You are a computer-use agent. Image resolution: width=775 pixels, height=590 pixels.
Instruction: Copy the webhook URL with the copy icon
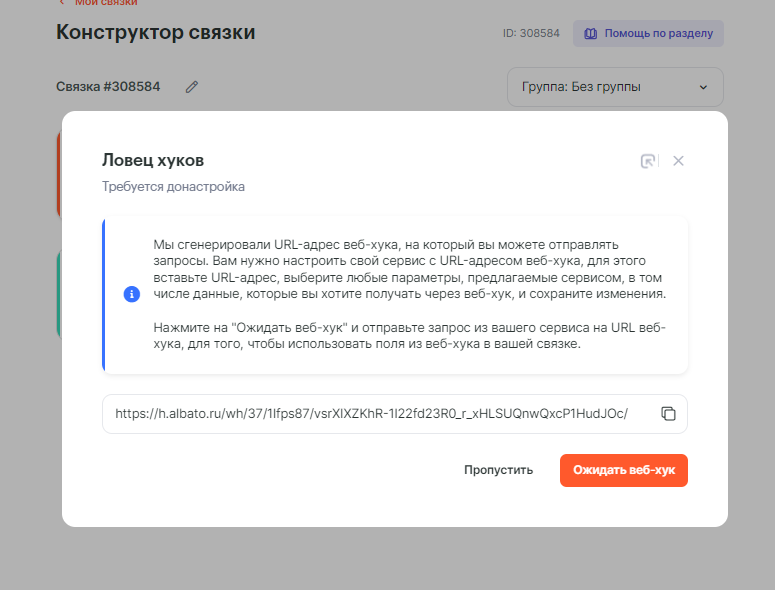pos(669,414)
